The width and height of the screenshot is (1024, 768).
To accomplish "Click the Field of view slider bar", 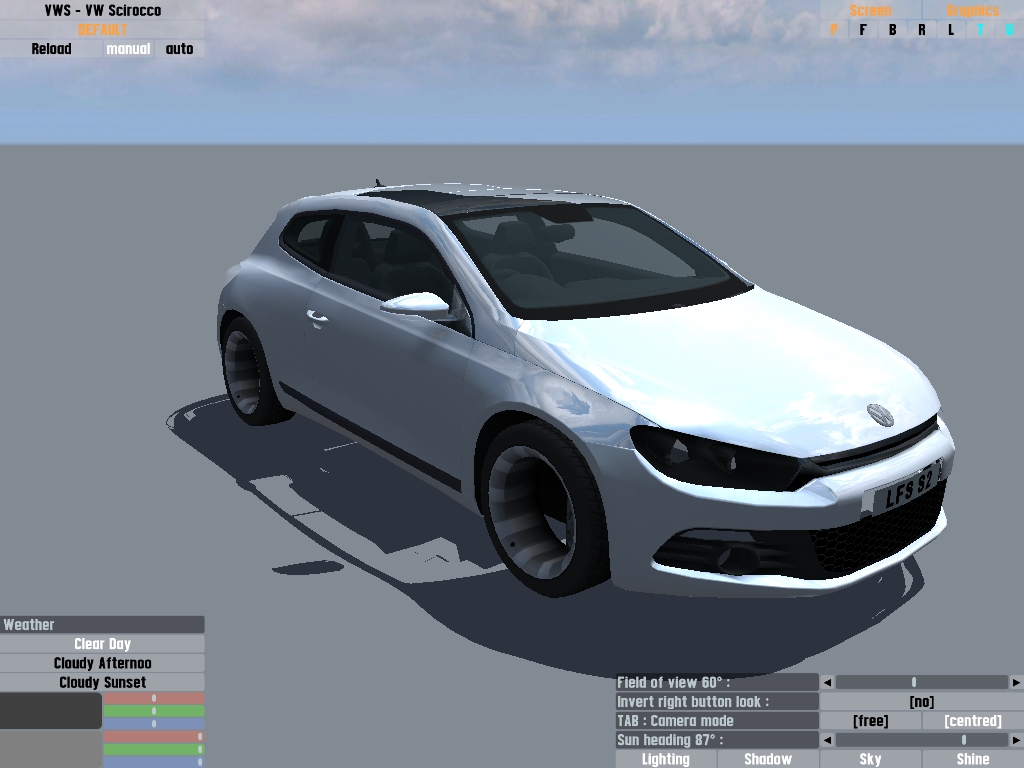I will tap(921, 682).
